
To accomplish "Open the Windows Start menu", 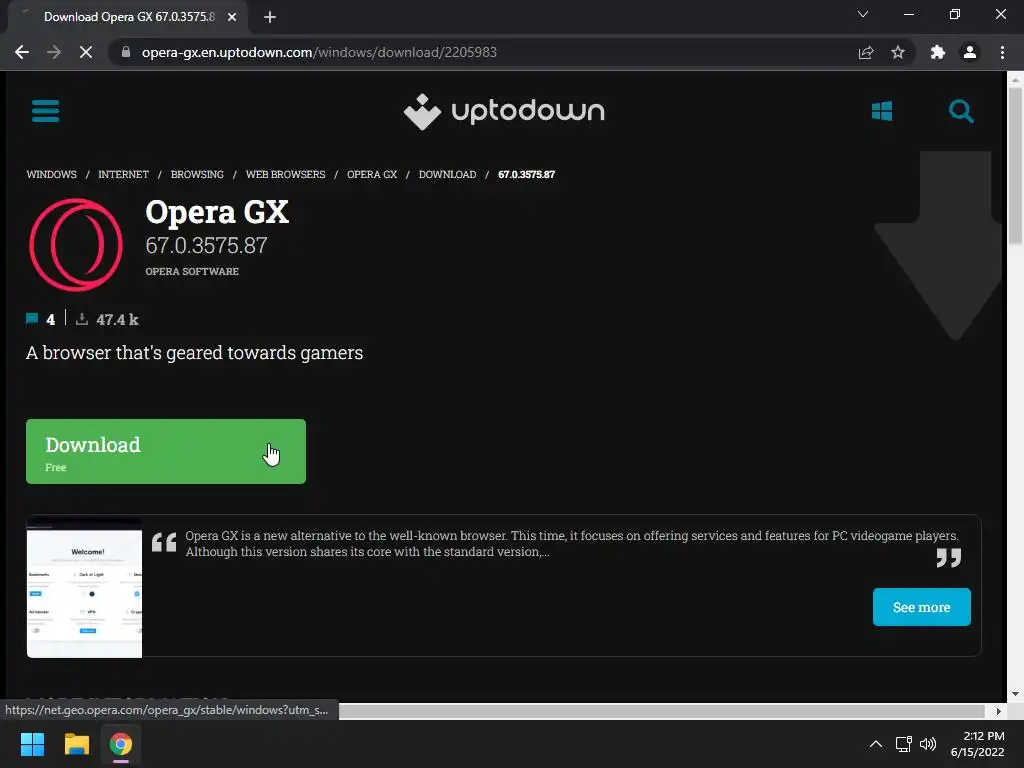I will pyautogui.click(x=32, y=744).
